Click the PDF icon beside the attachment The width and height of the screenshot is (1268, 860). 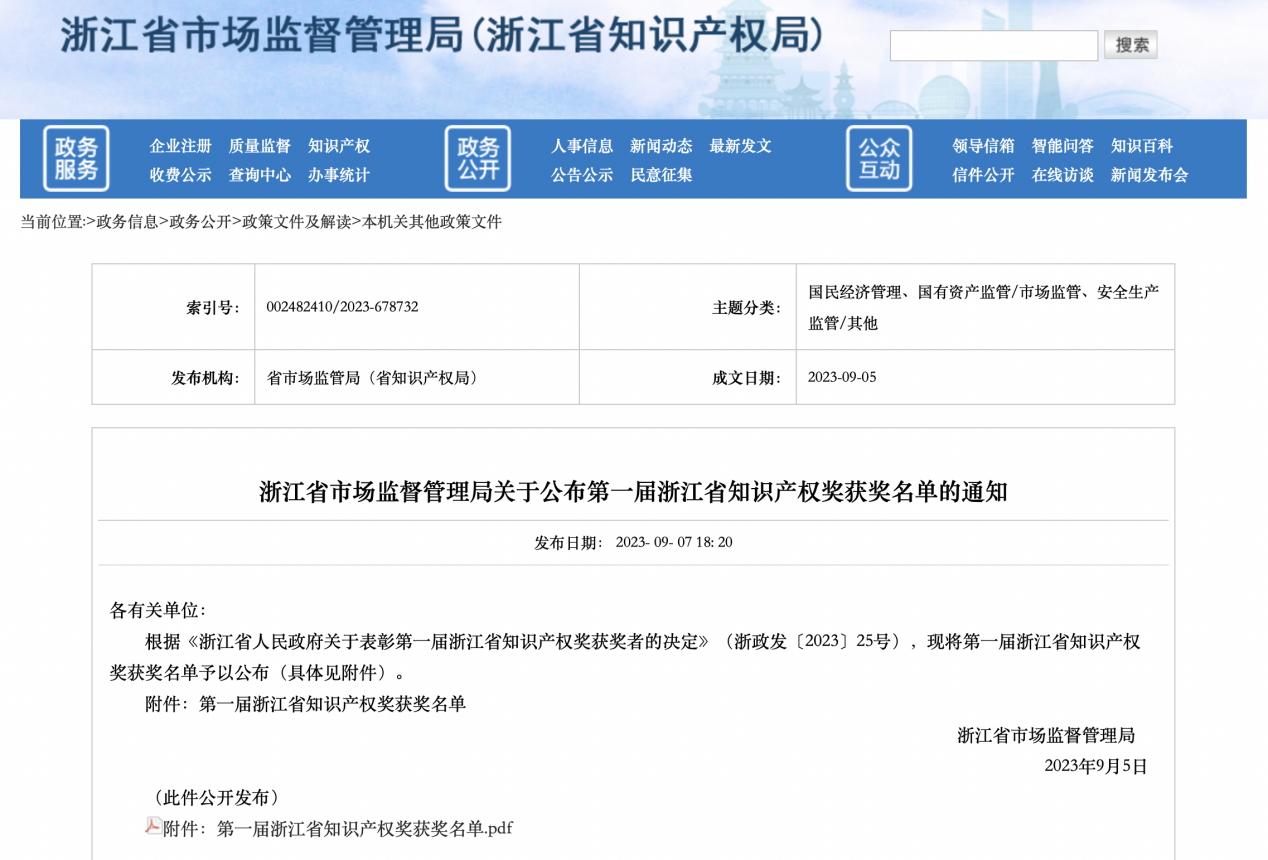[153, 826]
